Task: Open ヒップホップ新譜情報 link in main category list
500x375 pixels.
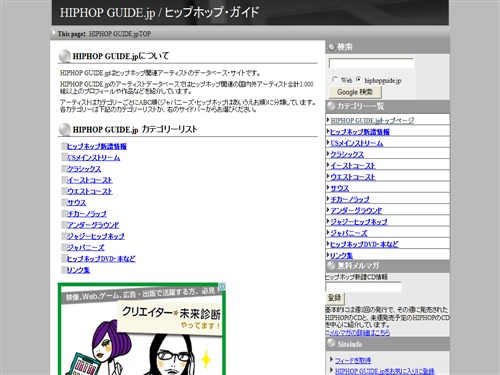Action: point(97,146)
